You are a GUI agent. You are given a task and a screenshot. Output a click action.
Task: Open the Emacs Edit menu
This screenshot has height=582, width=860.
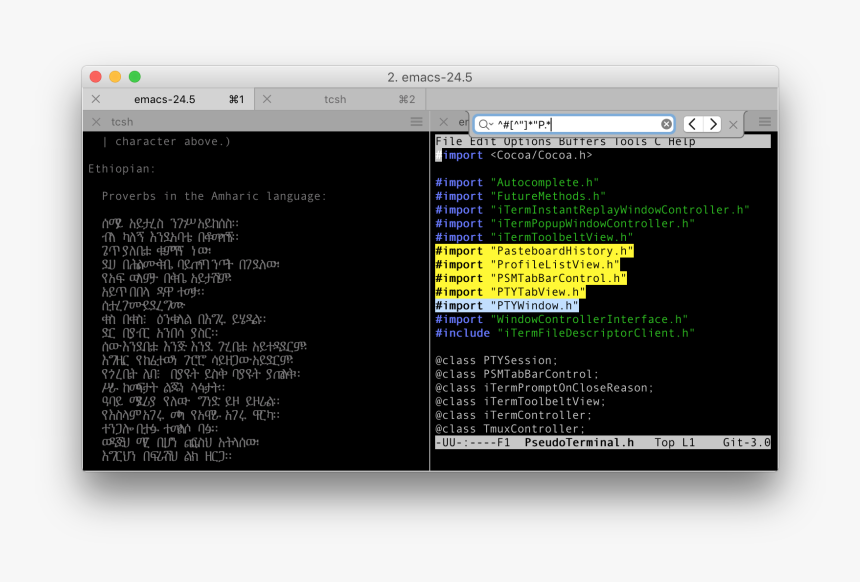coord(483,142)
